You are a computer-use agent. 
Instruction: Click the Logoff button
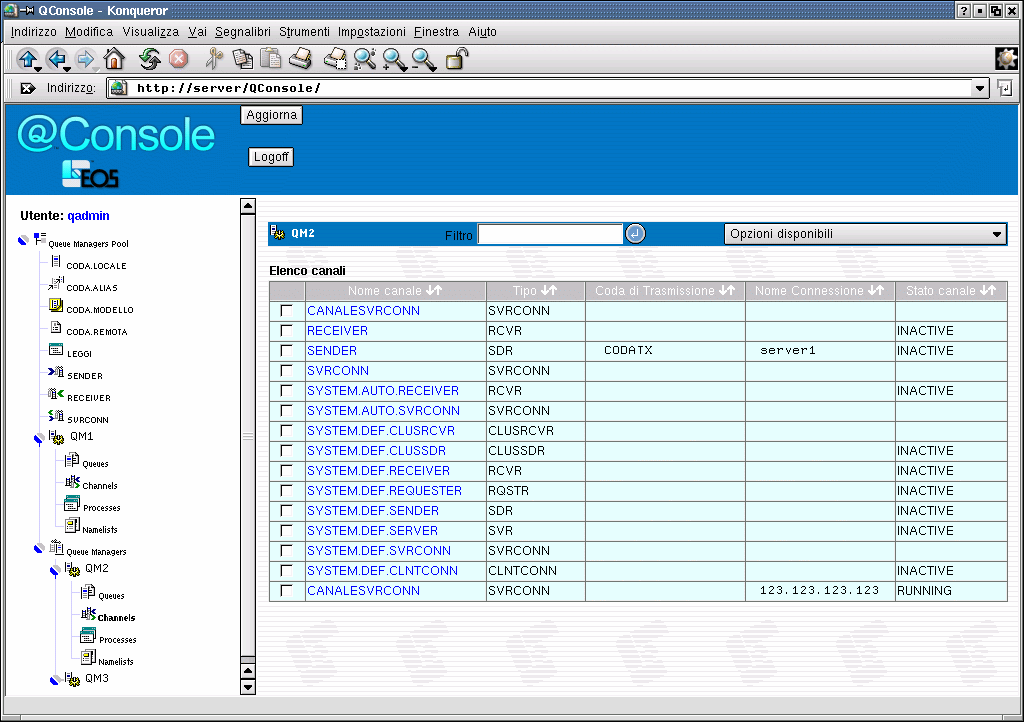tap(271, 157)
